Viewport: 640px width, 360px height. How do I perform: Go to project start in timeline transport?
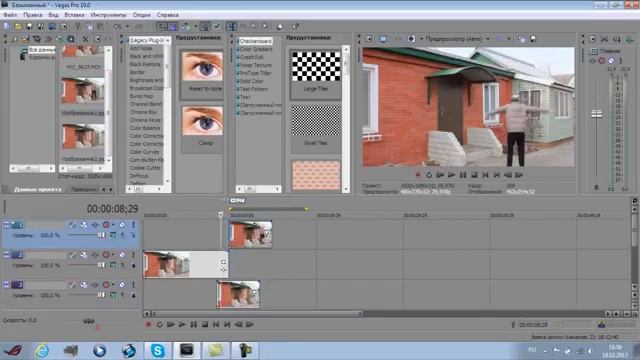tap(216, 324)
